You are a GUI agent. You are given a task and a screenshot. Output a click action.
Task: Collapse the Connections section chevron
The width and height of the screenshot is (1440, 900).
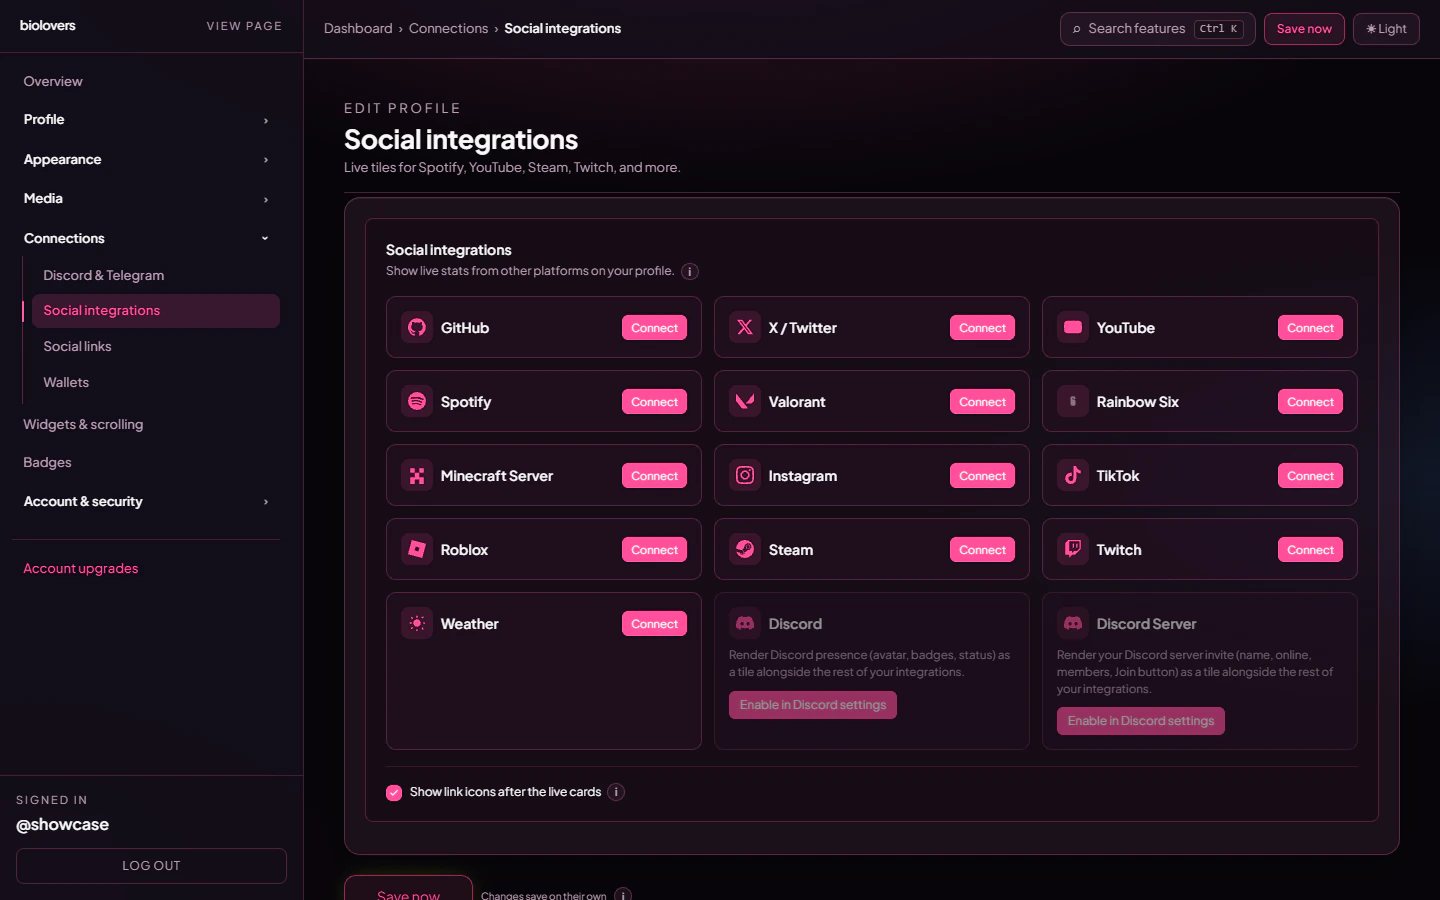click(264, 238)
